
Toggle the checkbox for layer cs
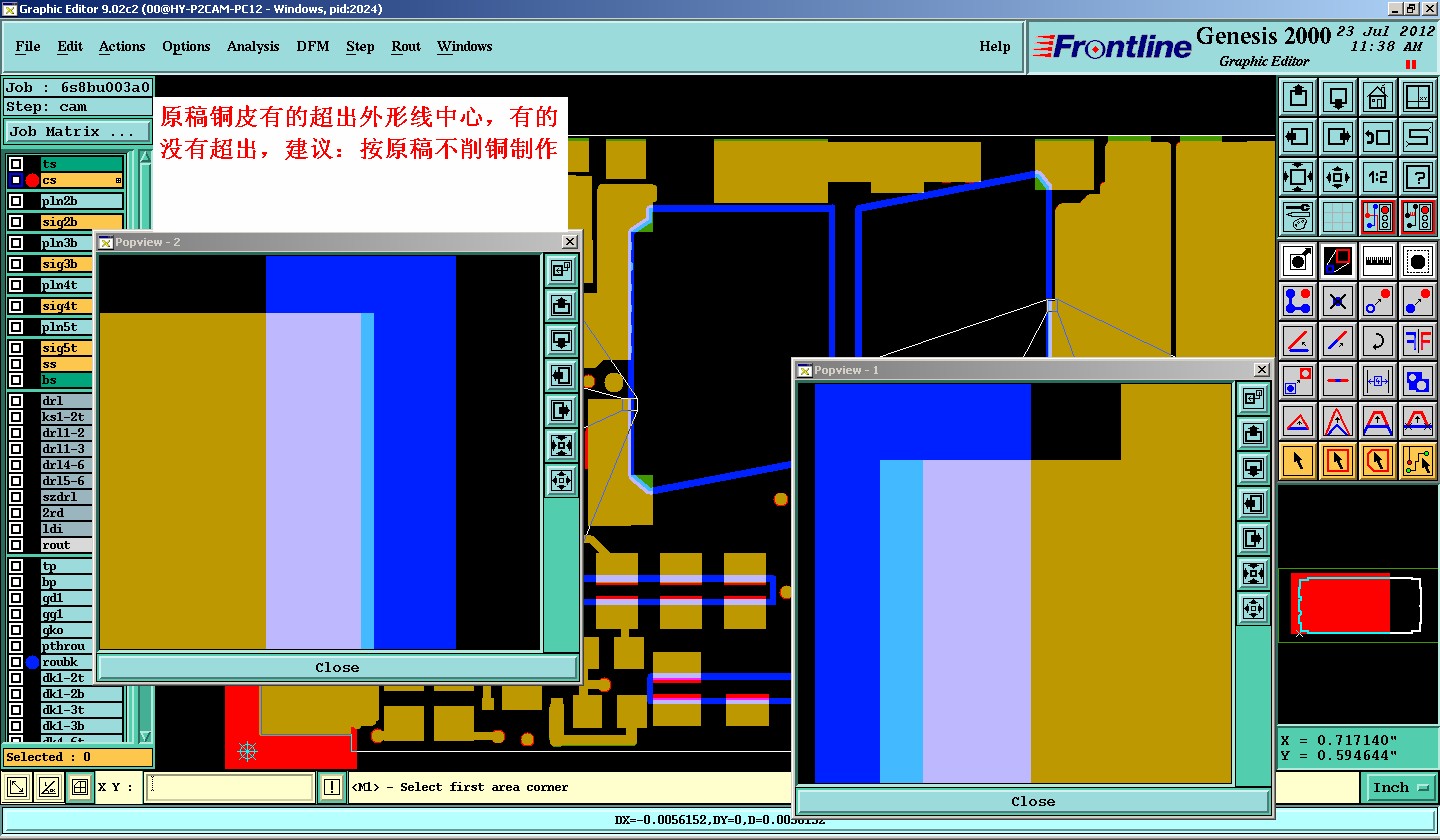point(16,180)
